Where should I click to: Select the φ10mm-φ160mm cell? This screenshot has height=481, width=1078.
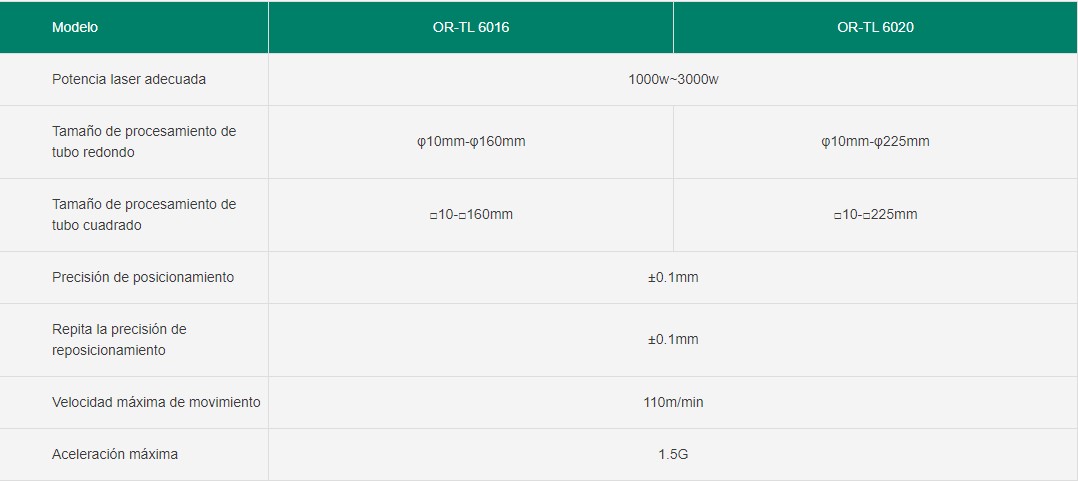point(471,142)
